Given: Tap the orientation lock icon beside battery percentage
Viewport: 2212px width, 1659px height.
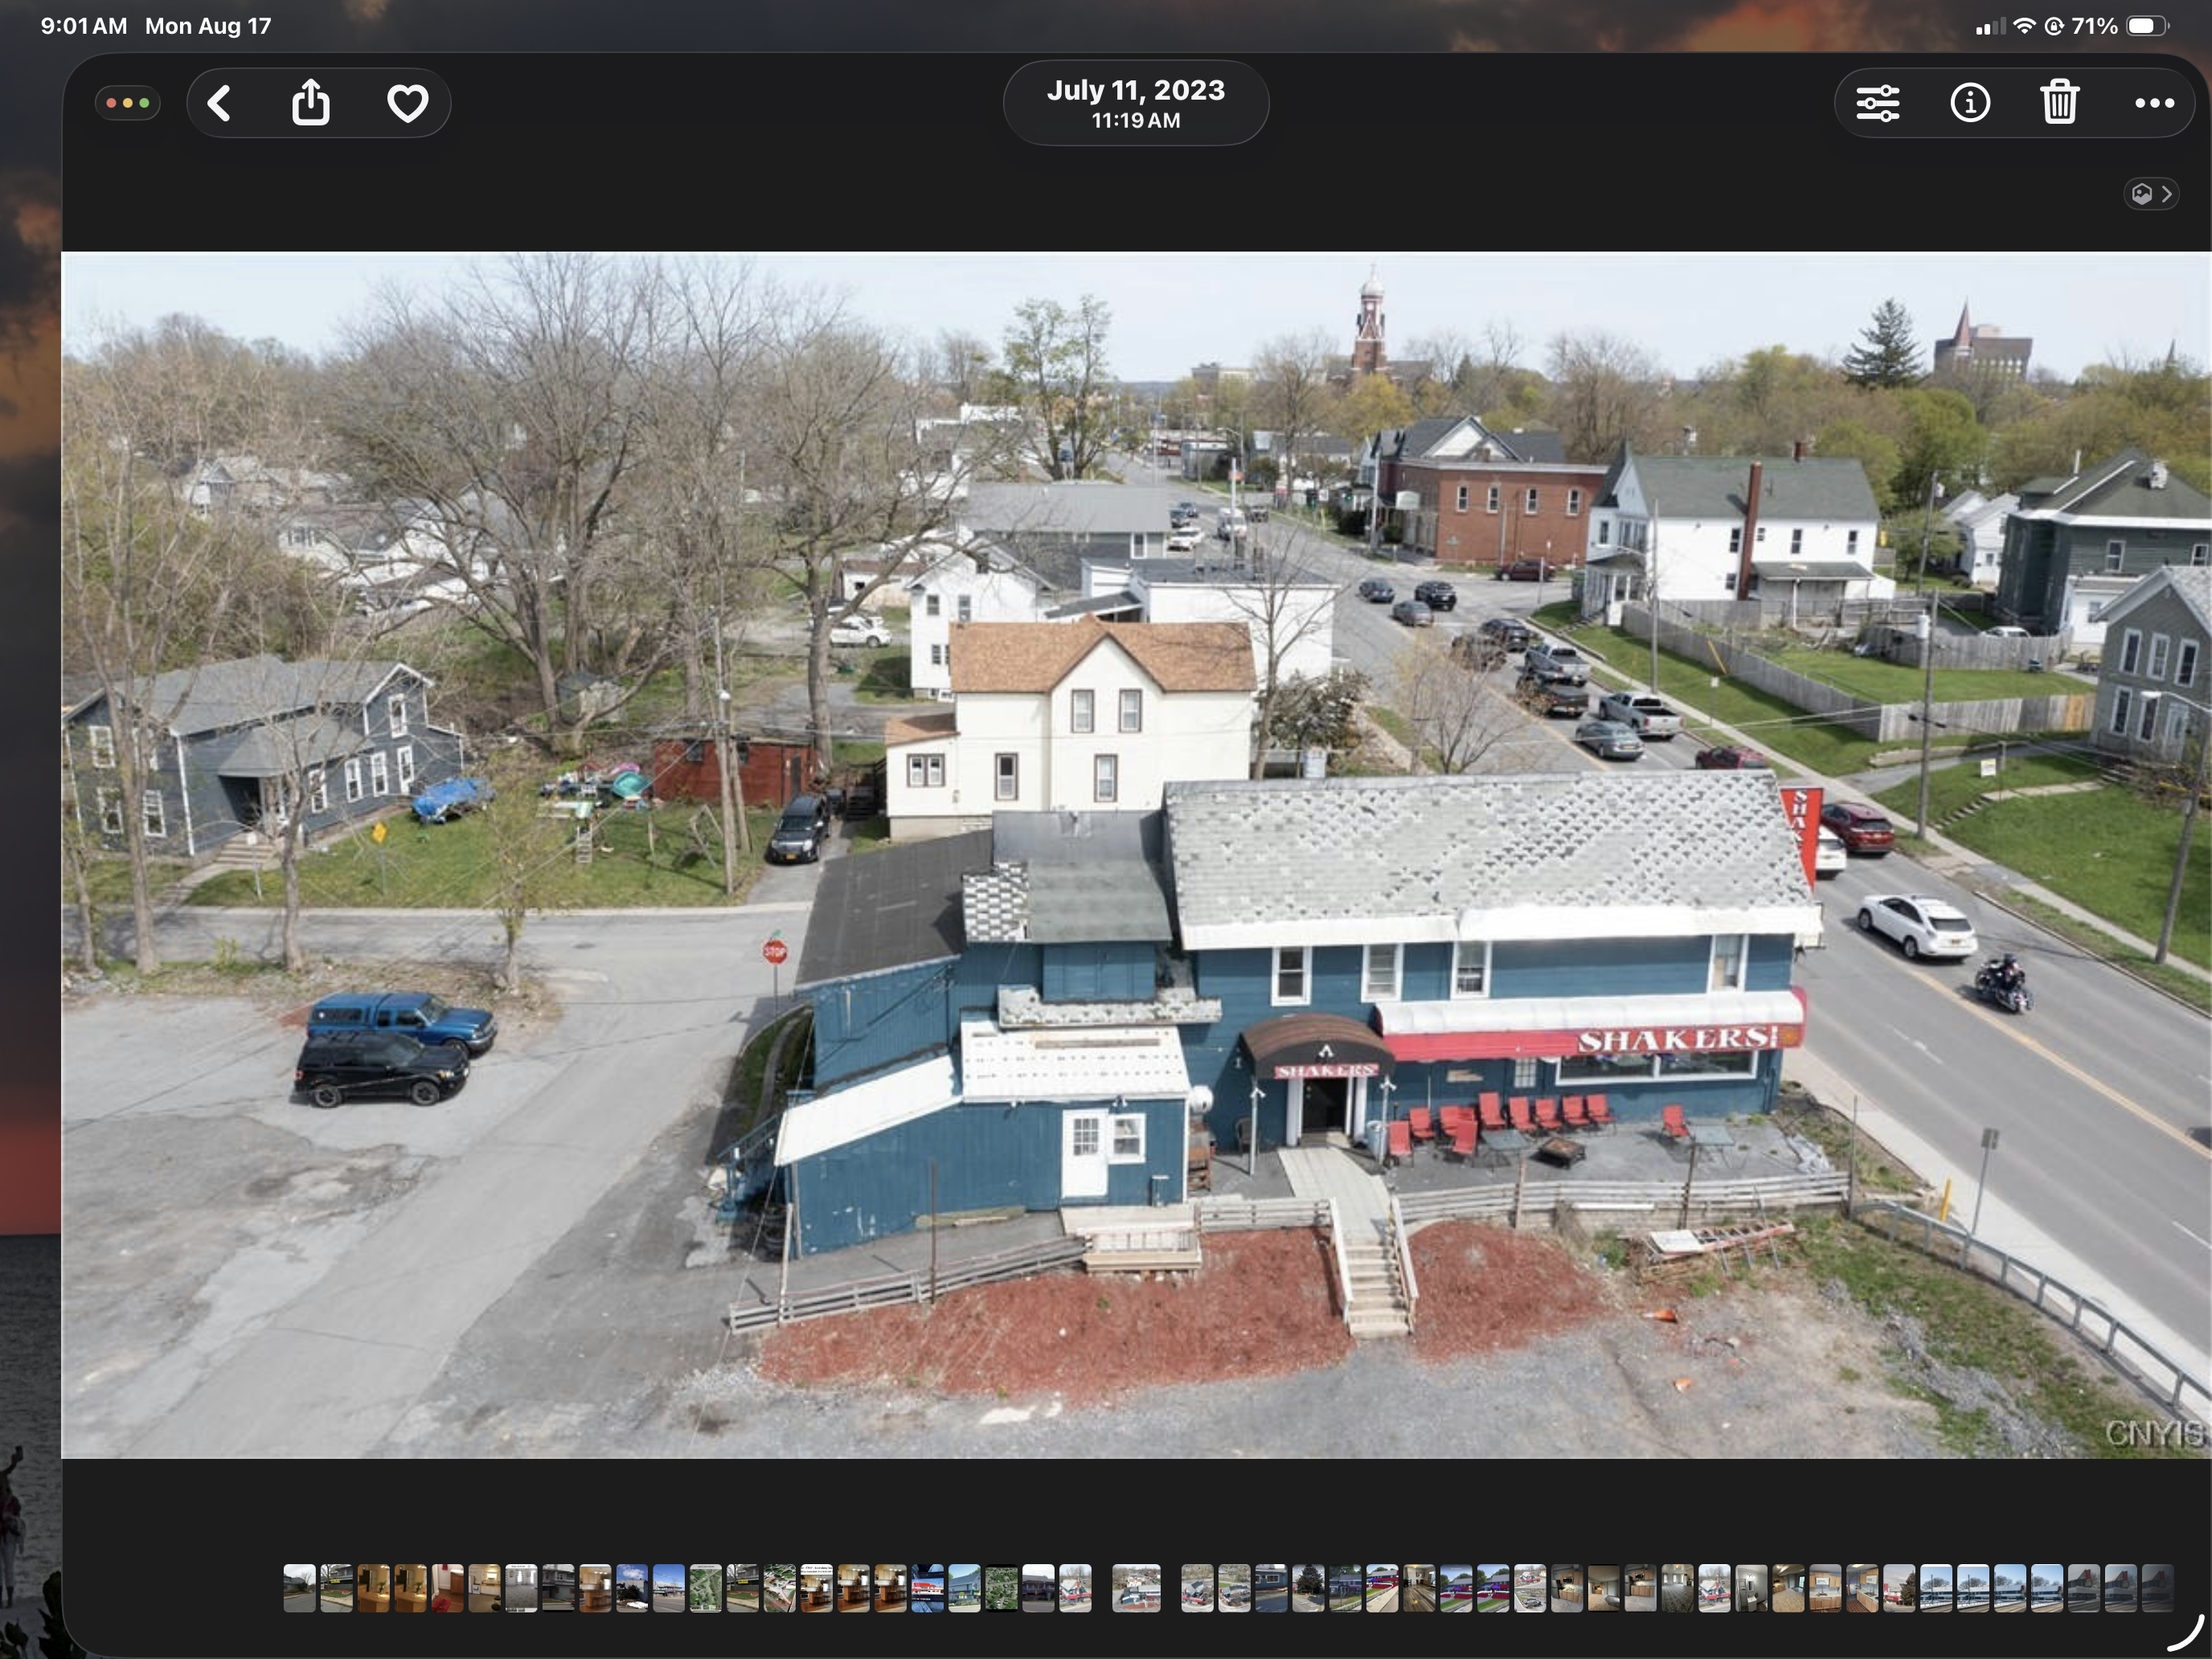Looking at the screenshot, I should [2054, 26].
